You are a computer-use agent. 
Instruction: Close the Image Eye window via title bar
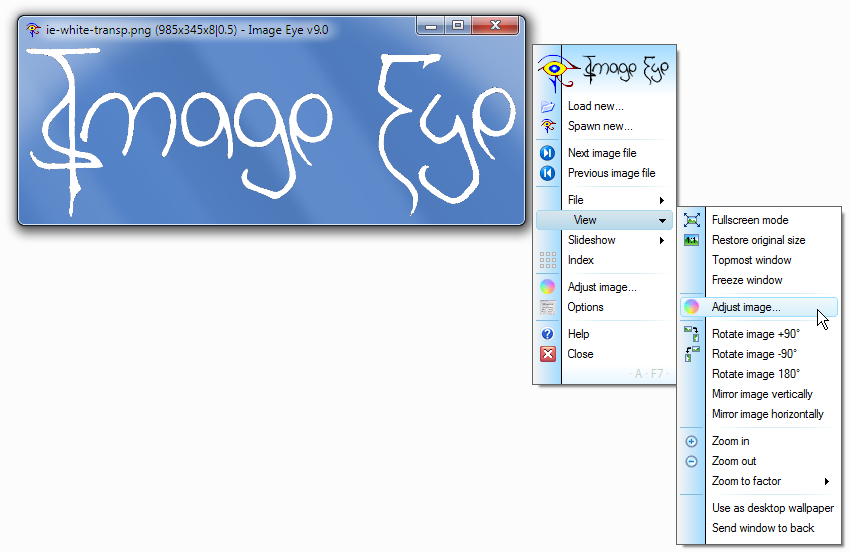[495, 25]
